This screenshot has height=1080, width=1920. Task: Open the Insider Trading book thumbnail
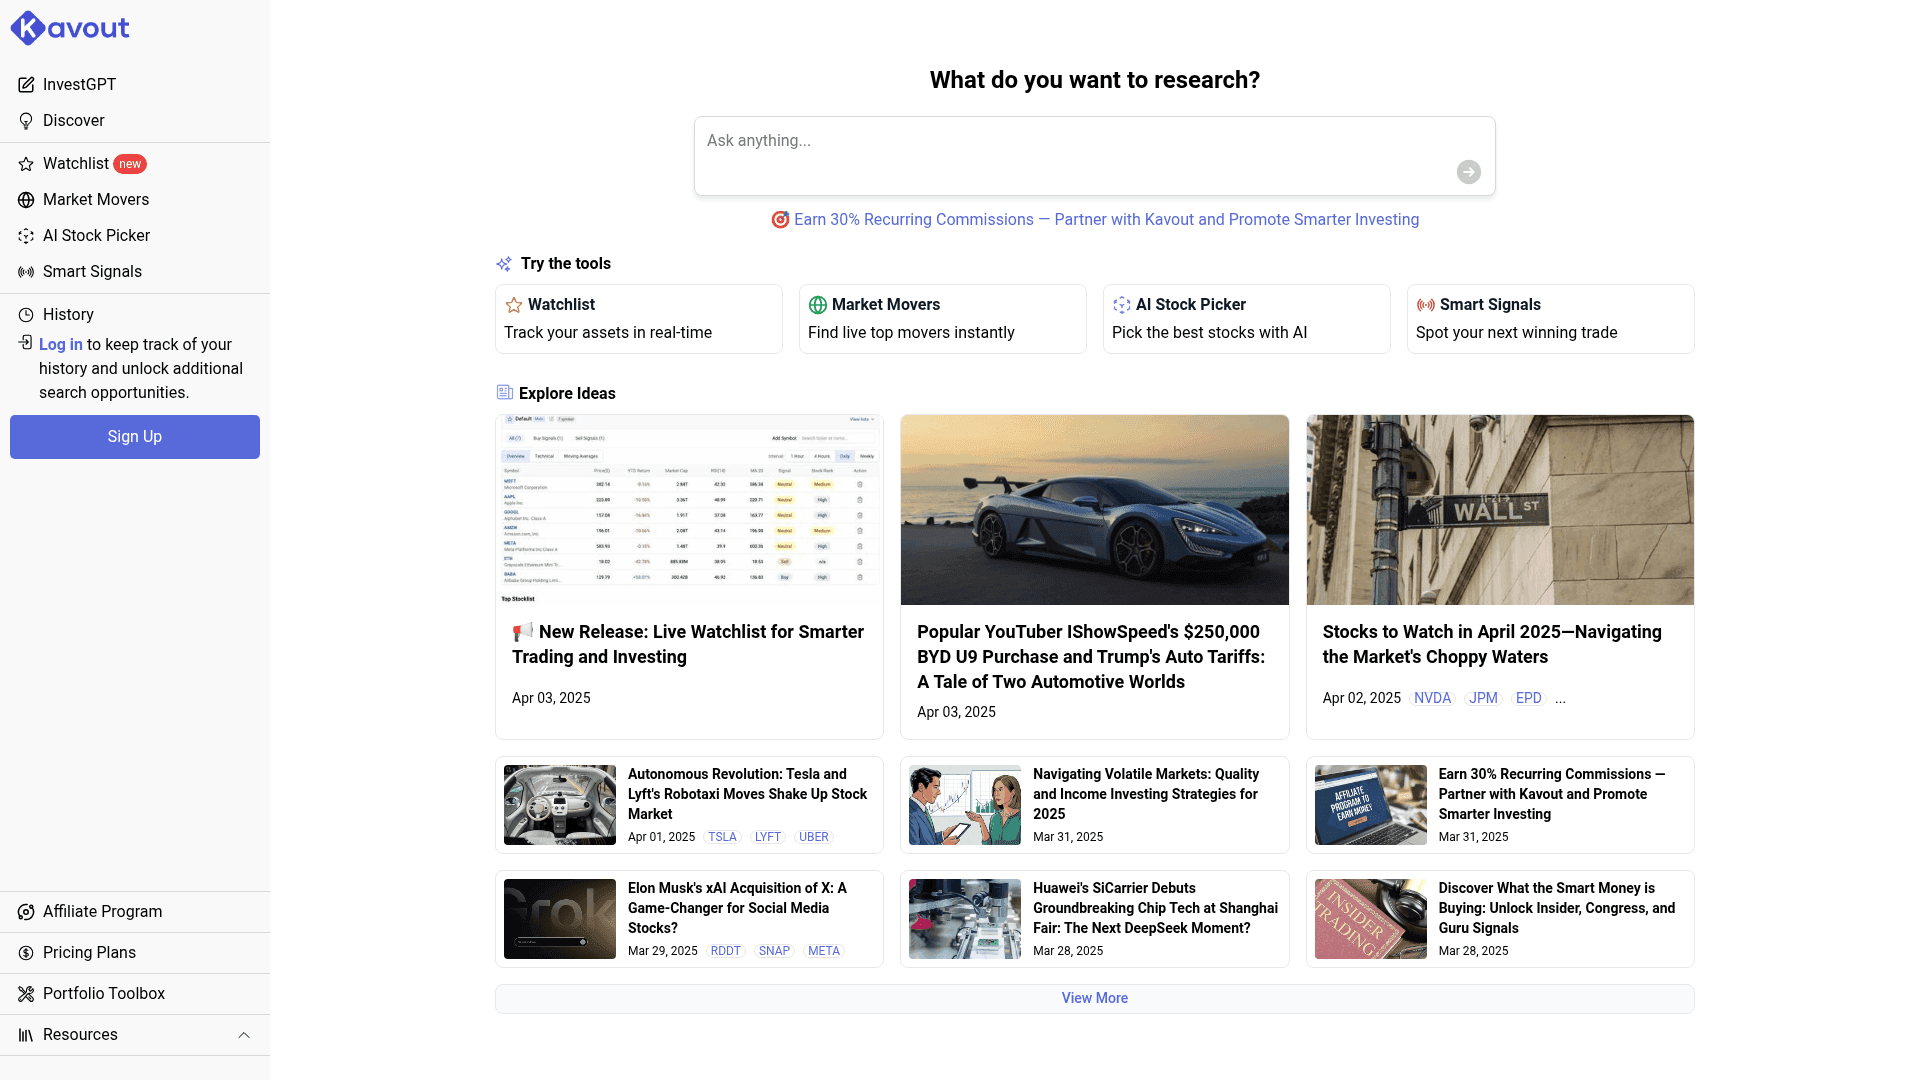pos(1371,919)
